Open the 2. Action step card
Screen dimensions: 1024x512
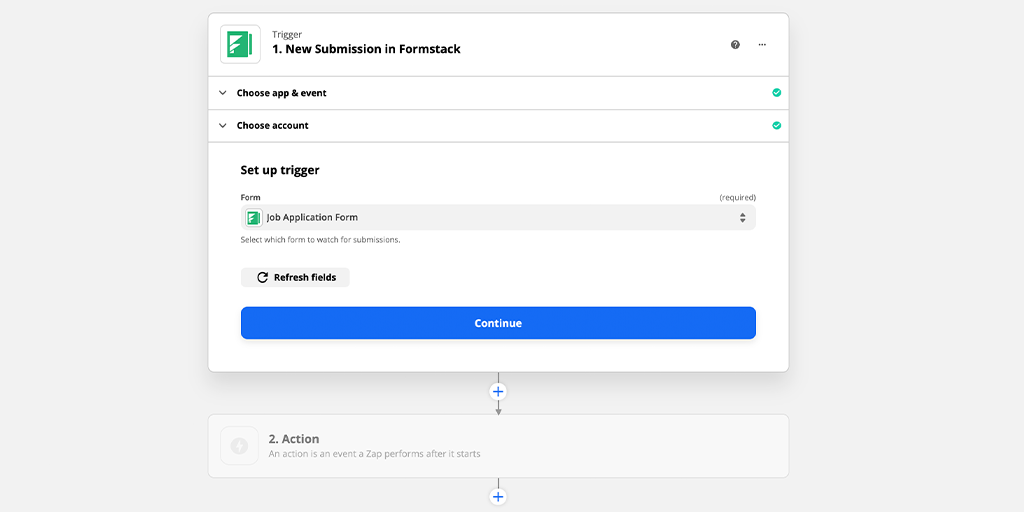click(x=498, y=446)
